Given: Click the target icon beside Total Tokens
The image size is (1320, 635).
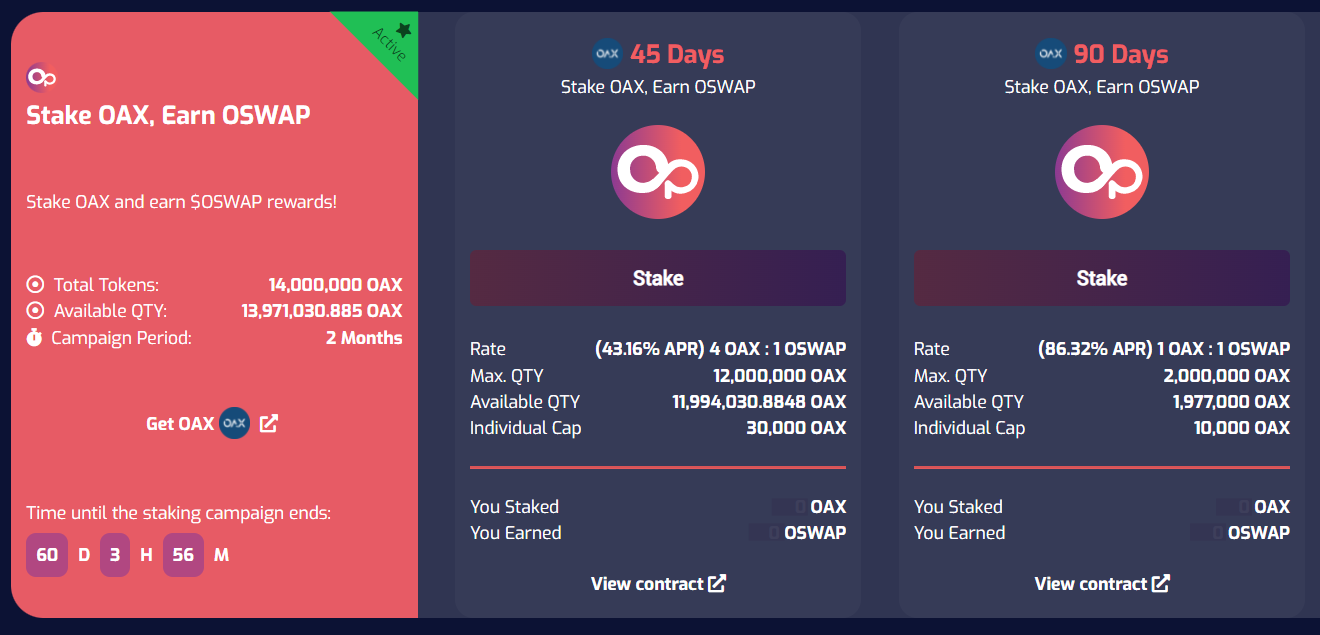Looking at the screenshot, I should click(x=35, y=284).
